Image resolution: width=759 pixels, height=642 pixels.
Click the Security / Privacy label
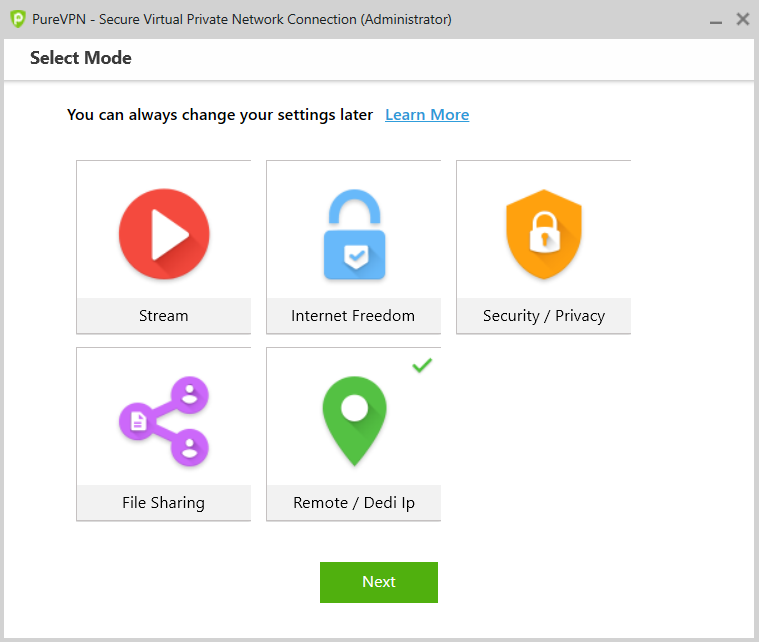click(x=544, y=316)
